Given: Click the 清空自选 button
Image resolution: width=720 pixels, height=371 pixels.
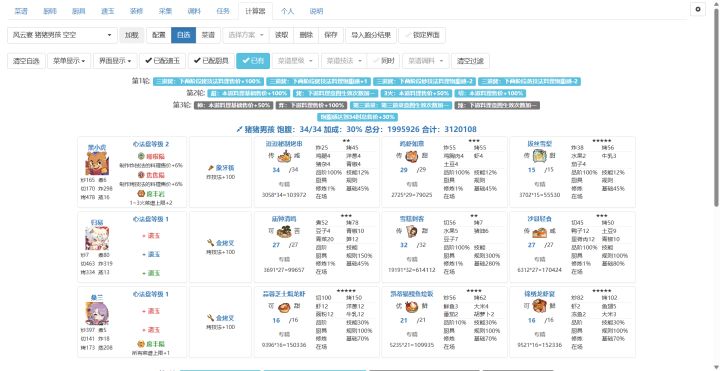Looking at the screenshot, I should click(26, 61).
